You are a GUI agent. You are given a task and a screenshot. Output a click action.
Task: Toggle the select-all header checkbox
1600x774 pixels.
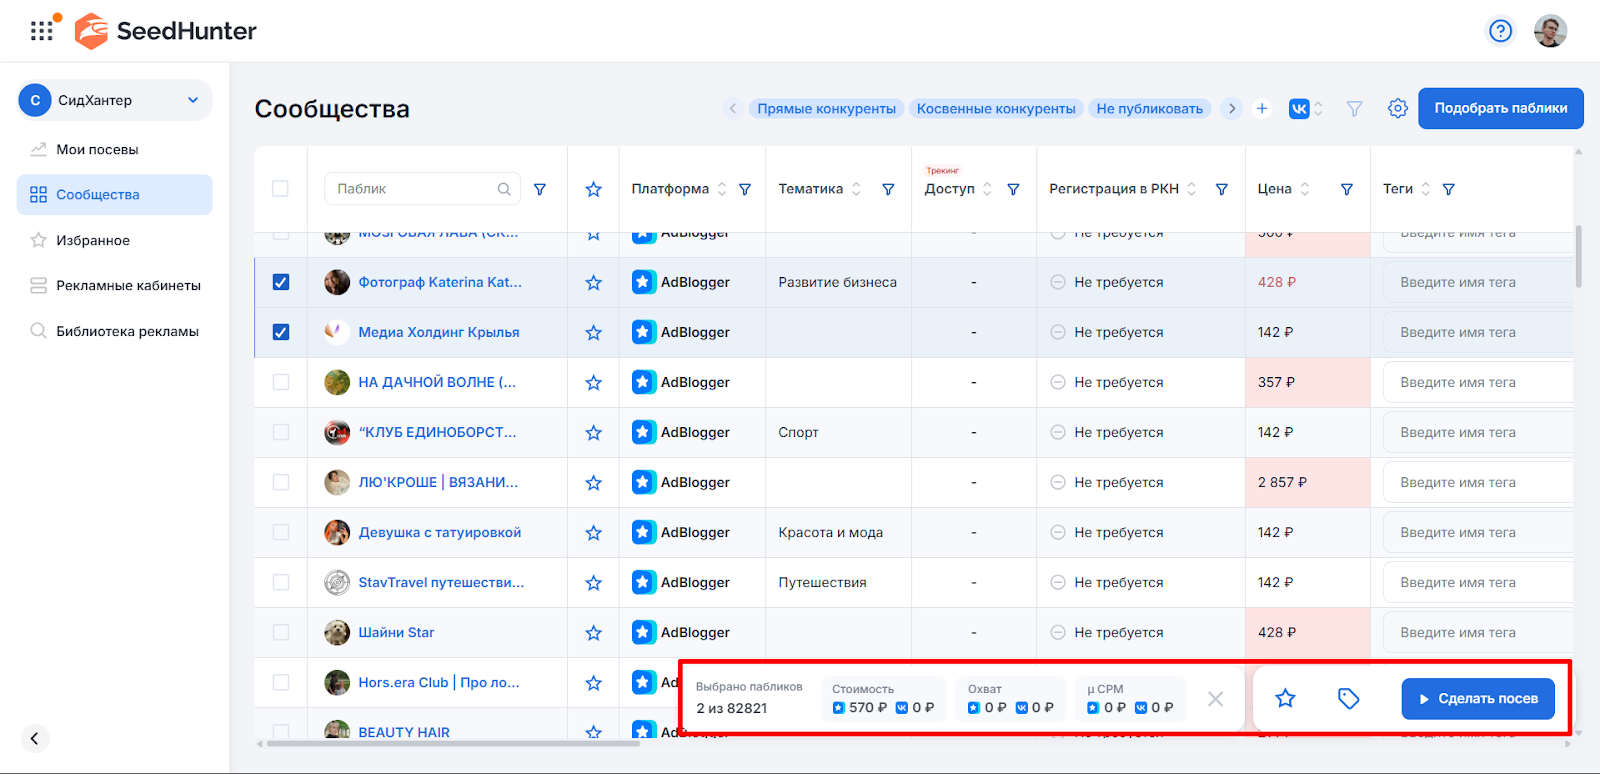280,189
